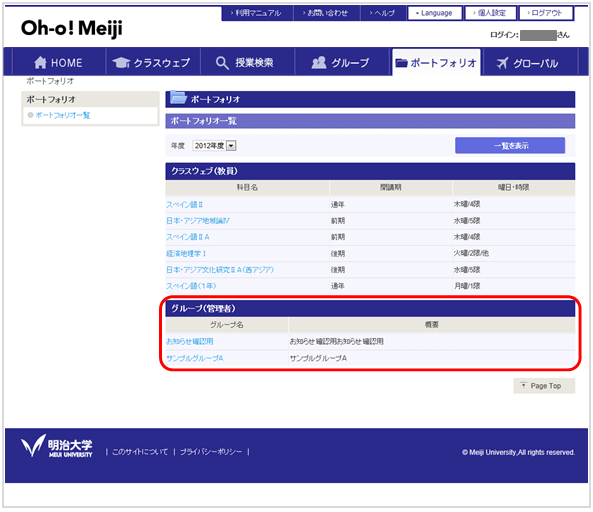Click プライバシーポリシー footer link
This screenshot has height=512, width=593.
pyautogui.click(x=211, y=452)
